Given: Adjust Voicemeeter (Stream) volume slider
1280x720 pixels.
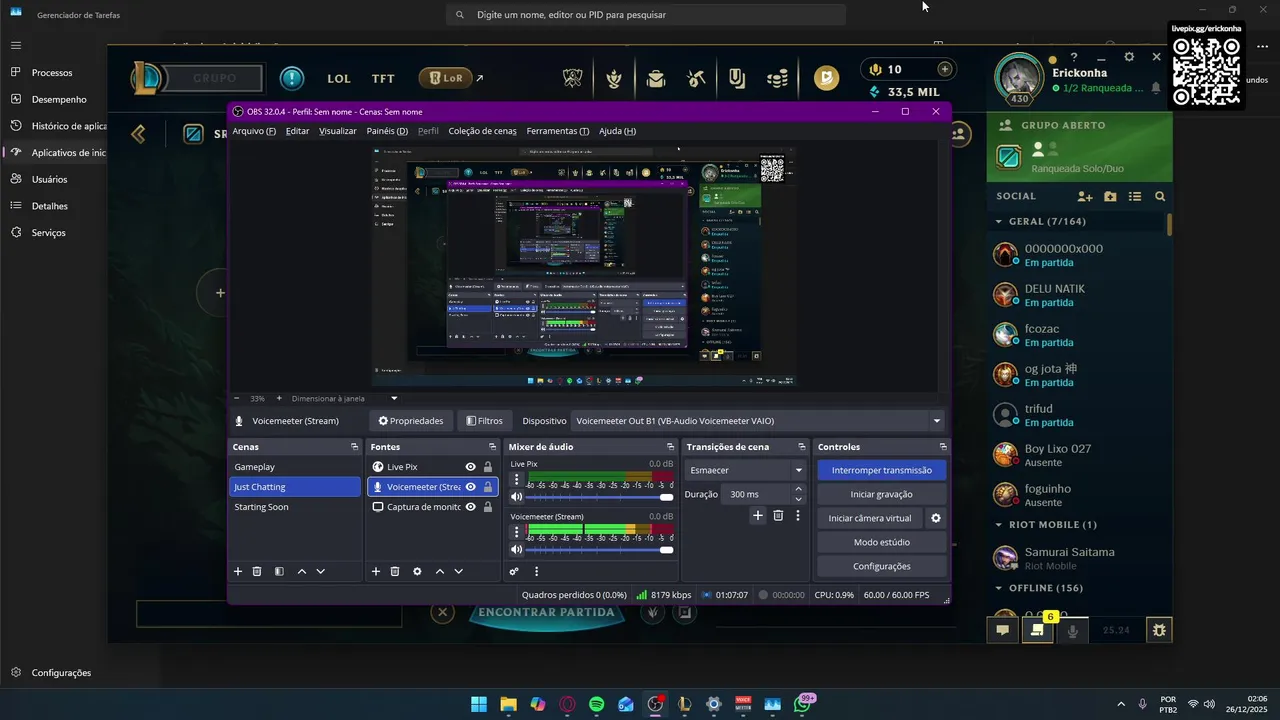Looking at the screenshot, I should tap(600, 550).
